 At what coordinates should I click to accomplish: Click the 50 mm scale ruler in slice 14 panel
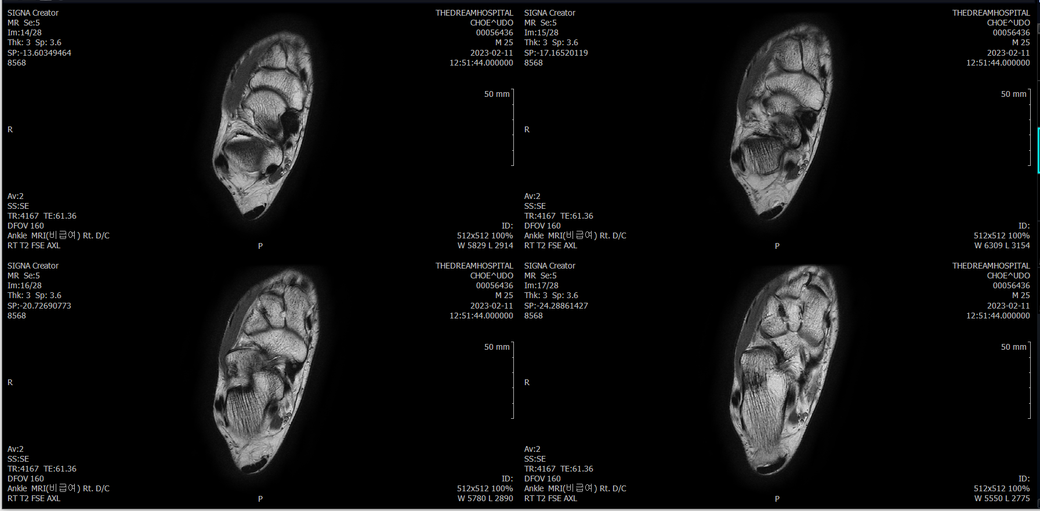point(511,128)
